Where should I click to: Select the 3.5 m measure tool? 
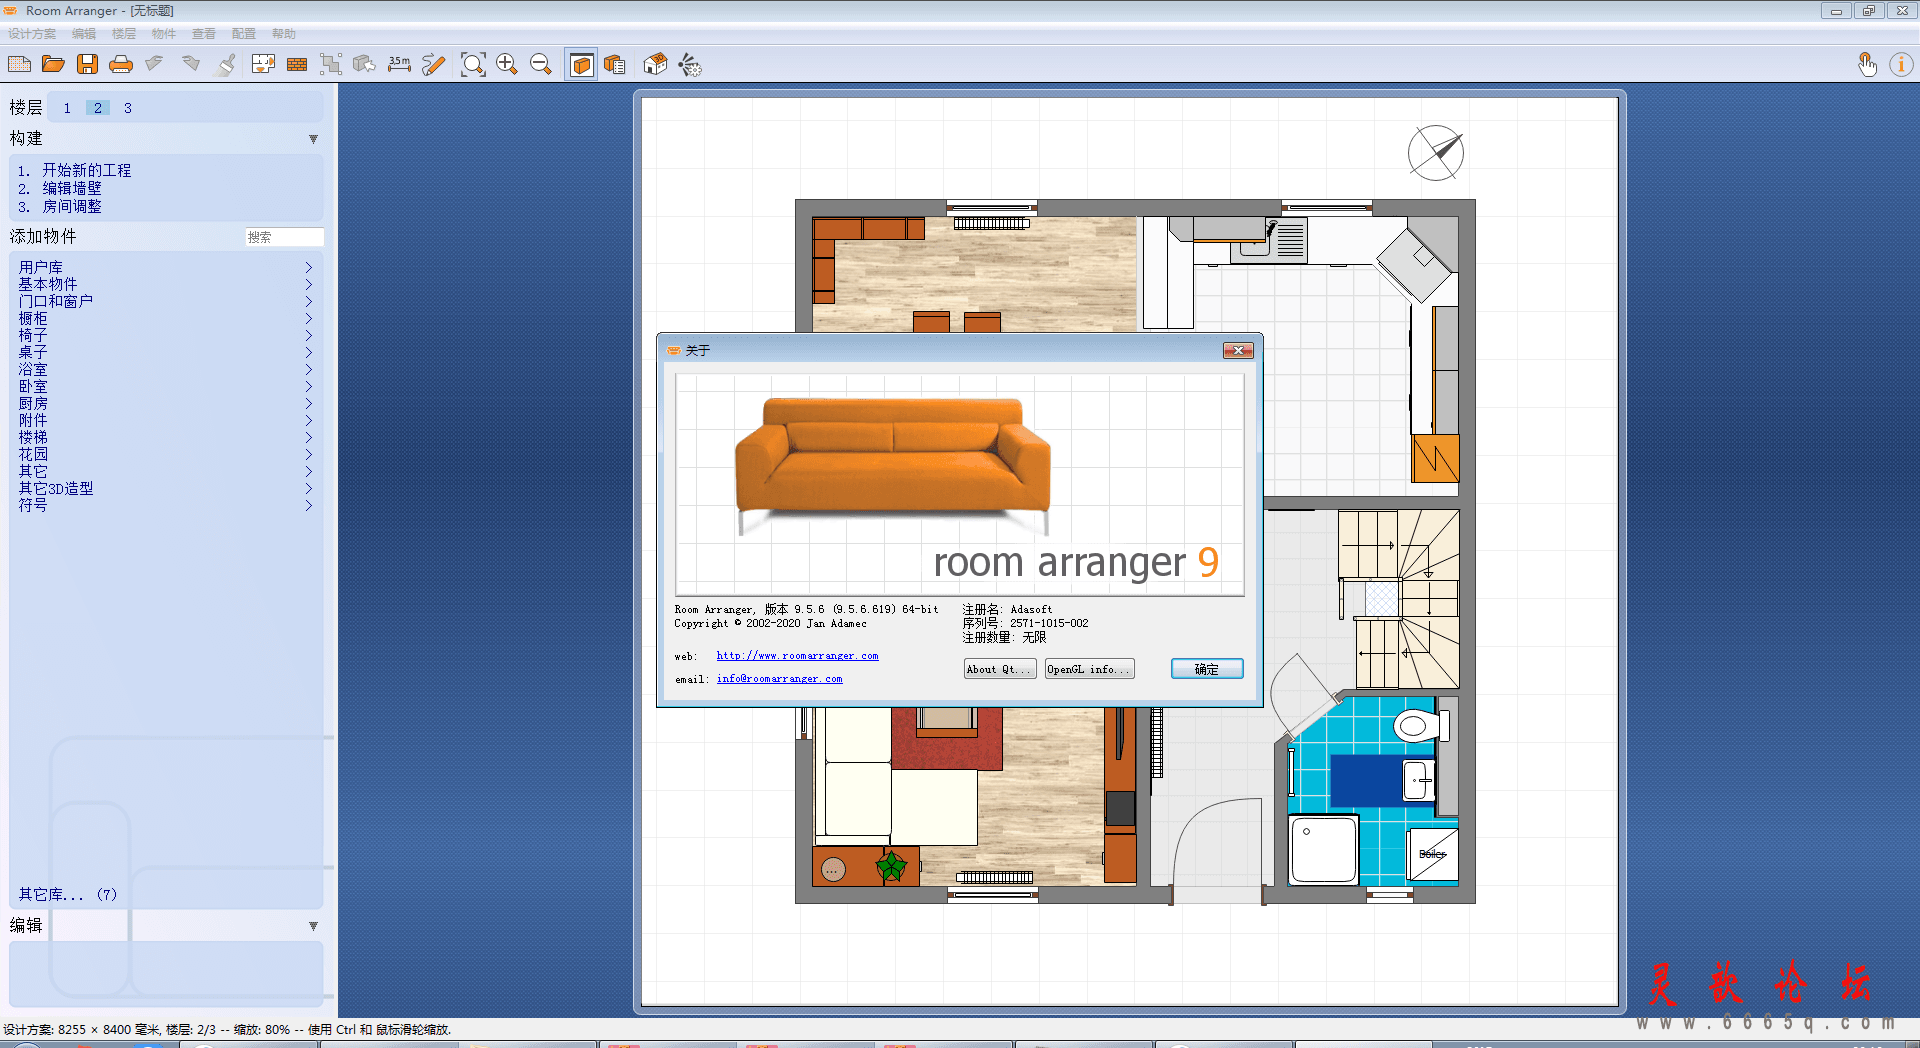point(399,65)
